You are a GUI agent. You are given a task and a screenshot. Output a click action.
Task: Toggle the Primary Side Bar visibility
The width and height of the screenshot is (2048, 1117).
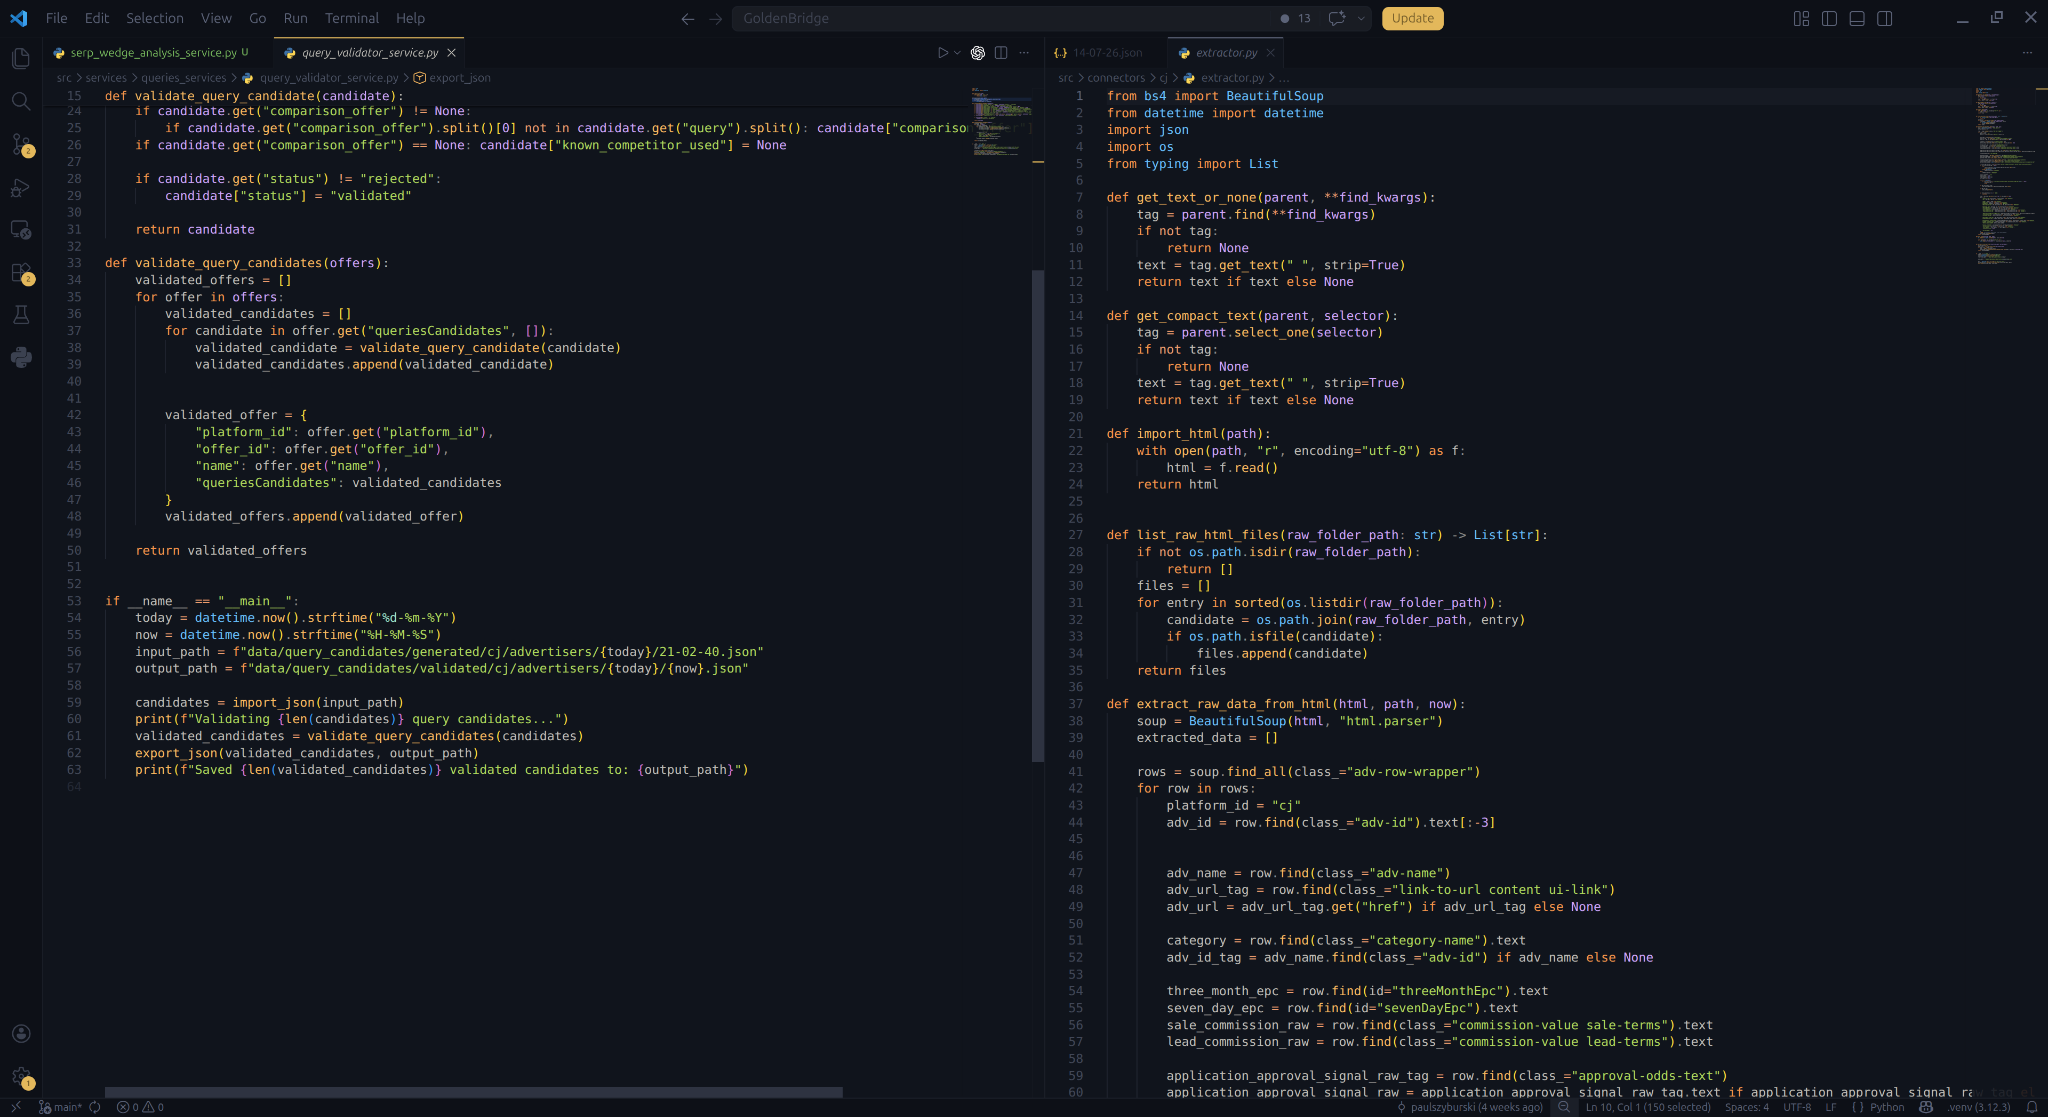tap(1829, 18)
